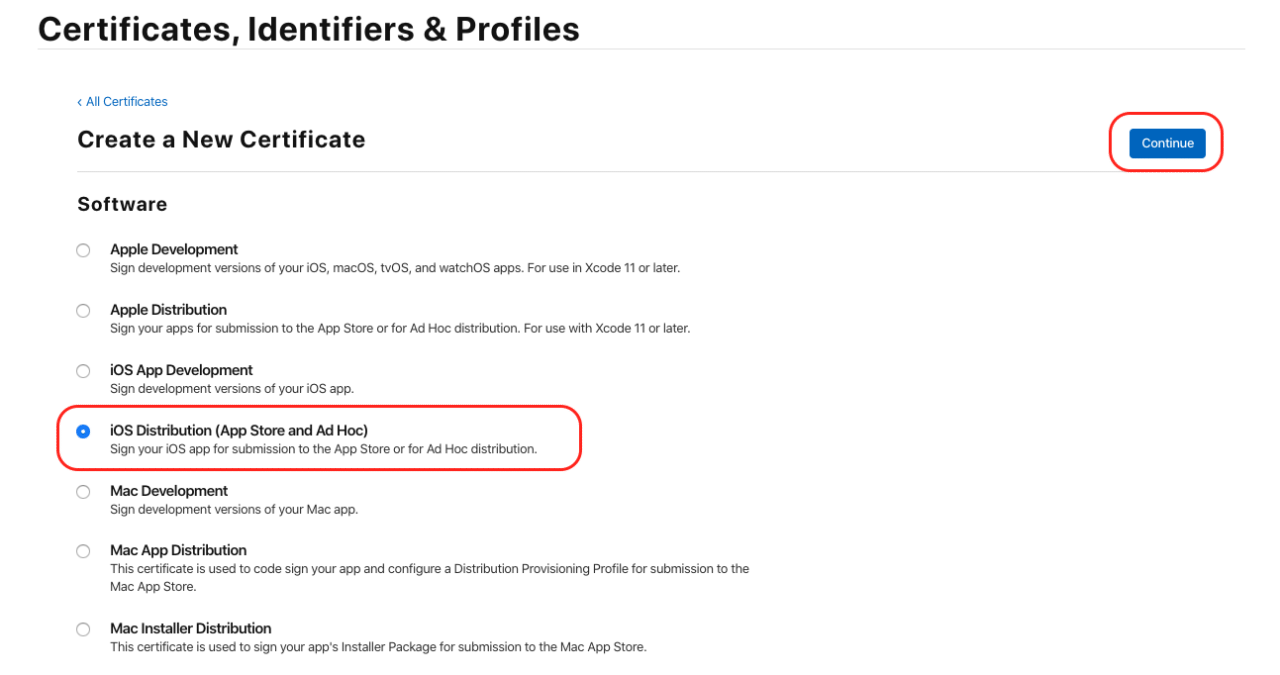
Task: Select iOS Distribution (App Store and Ad Hoc)
Action: click(x=83, y=431)
